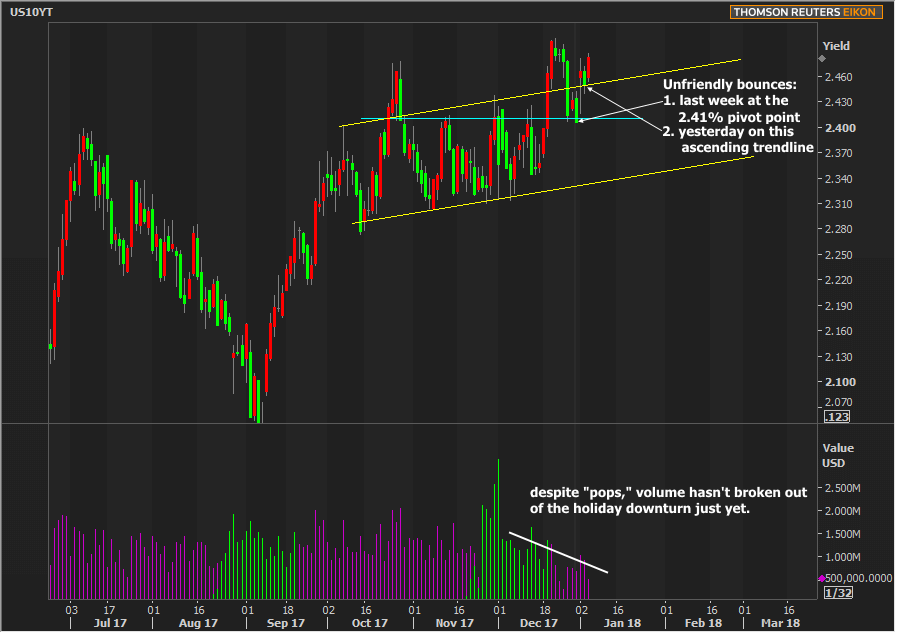Screen dimensions: 897x634
Task: Click the Jul 17 month label
Action: 110,623
